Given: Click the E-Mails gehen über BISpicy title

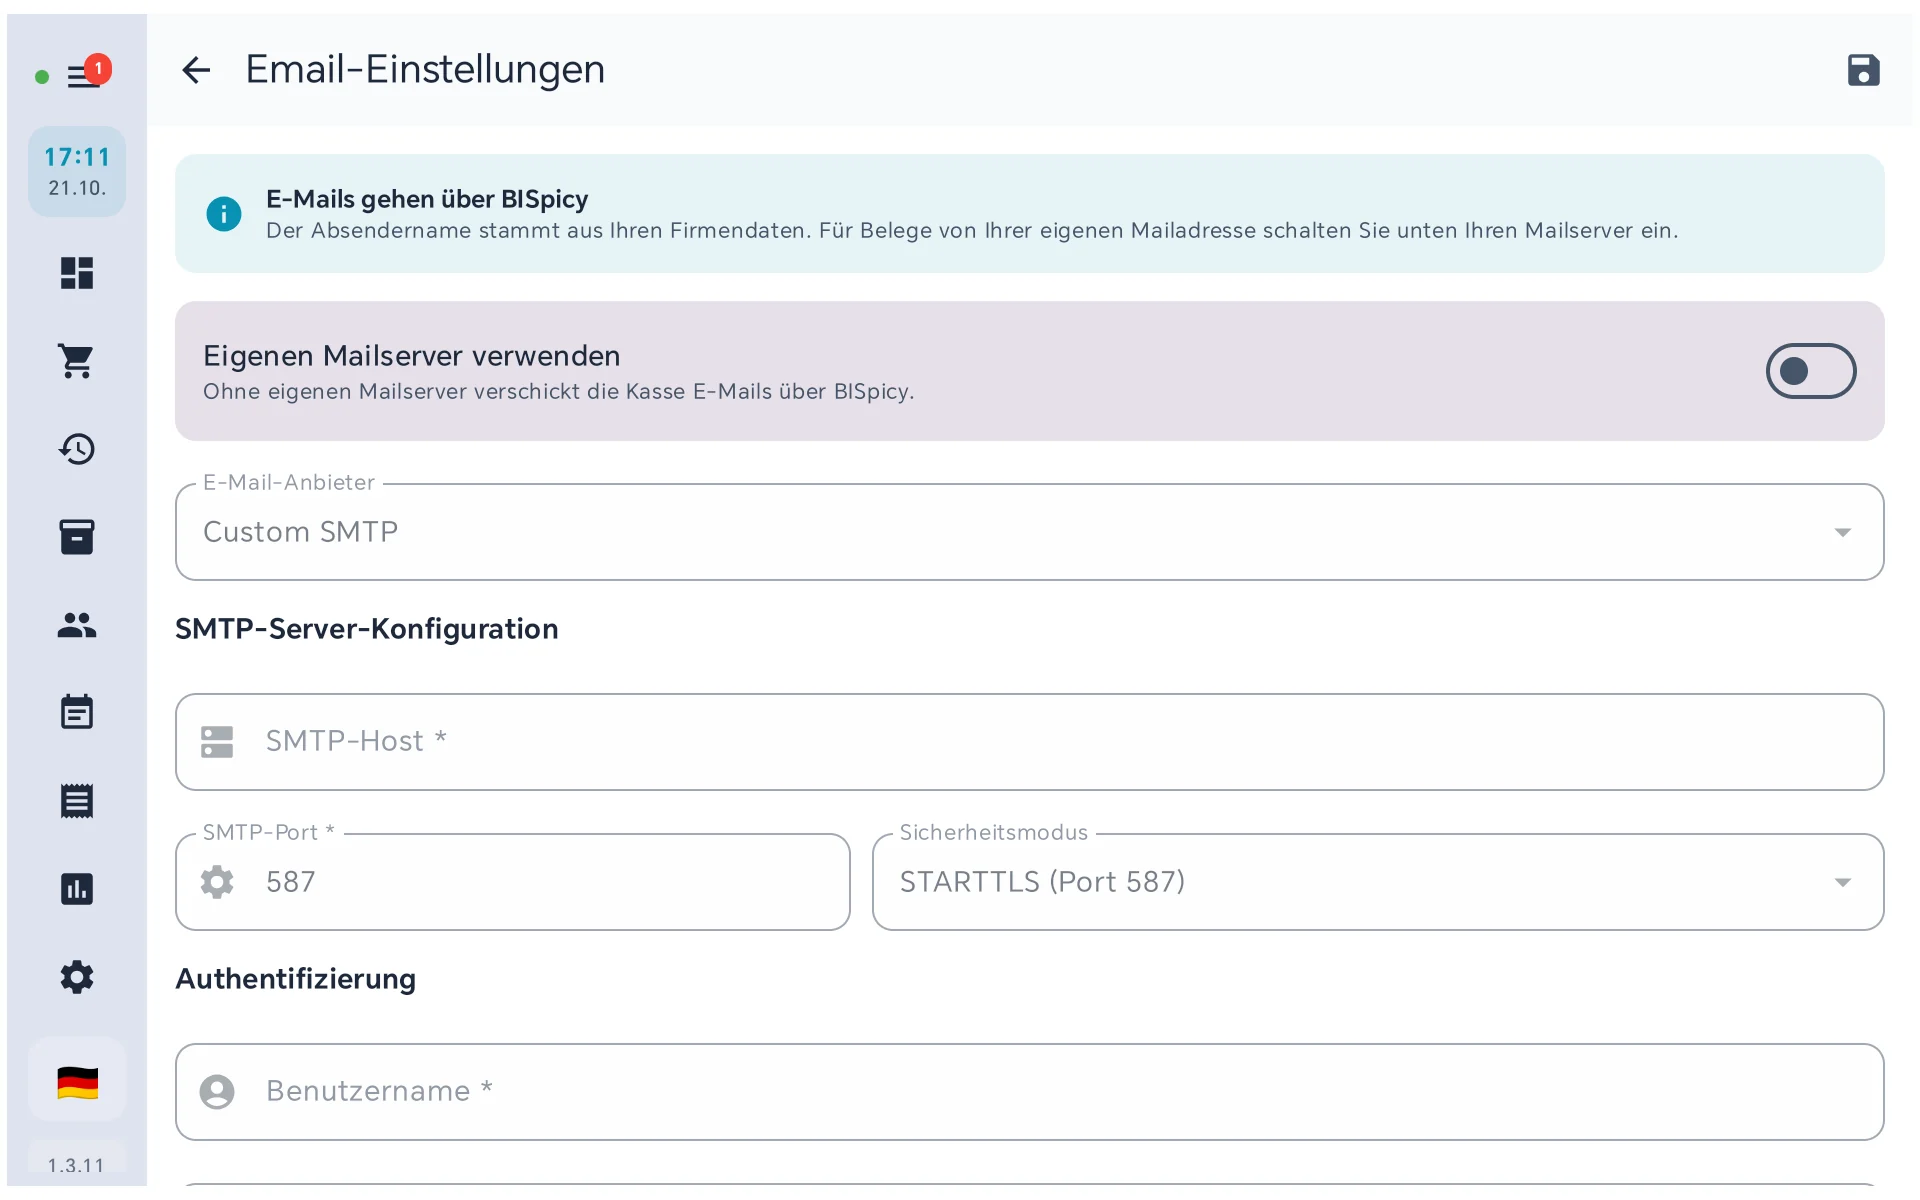Looking at the screenshot, I should [427, 199].
